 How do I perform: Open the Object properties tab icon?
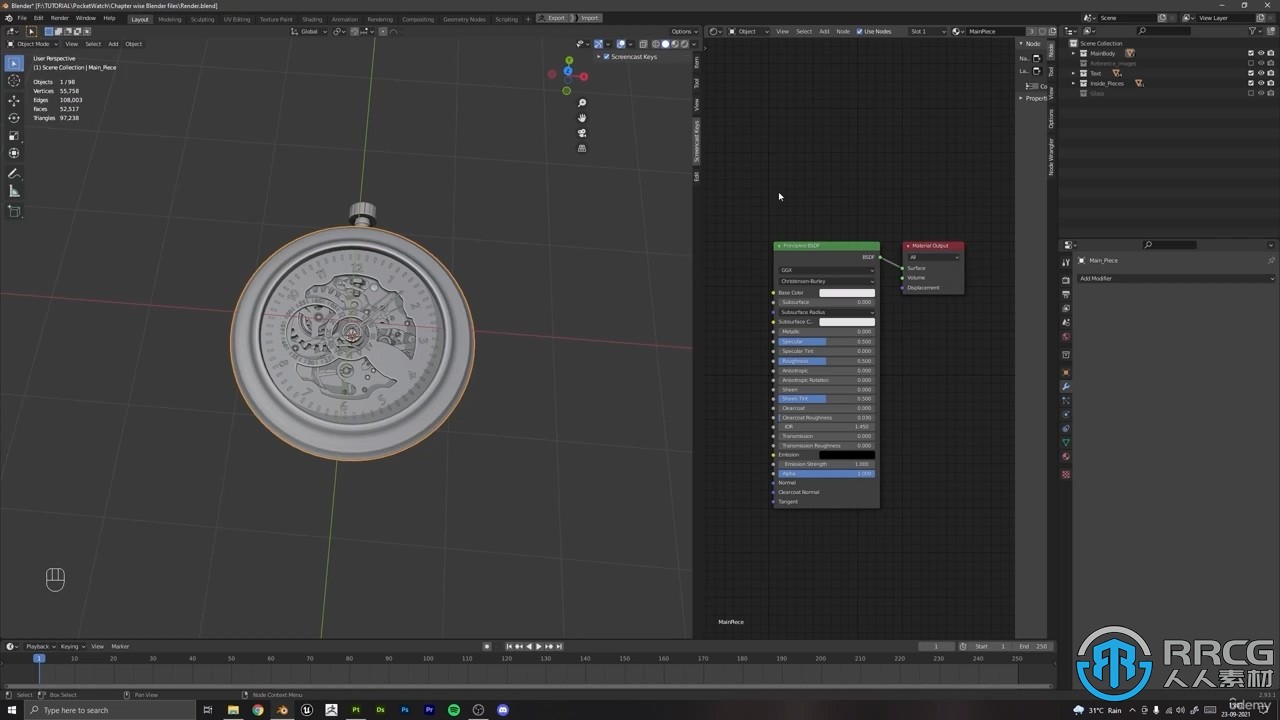click(1066, 372)
